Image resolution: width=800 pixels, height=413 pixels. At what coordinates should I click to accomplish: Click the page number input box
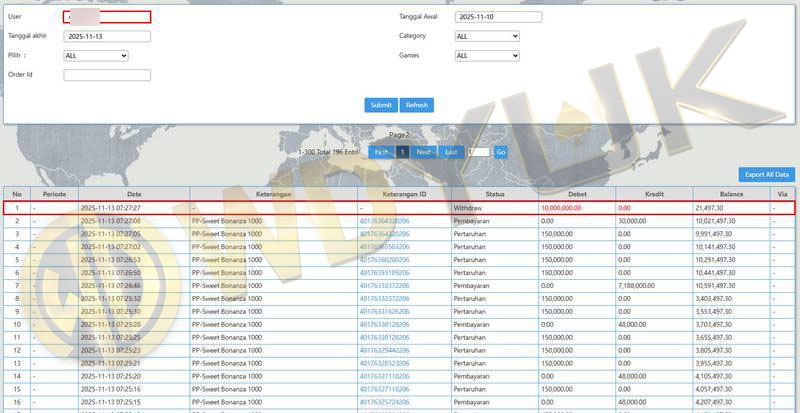(x=478, y=152)
